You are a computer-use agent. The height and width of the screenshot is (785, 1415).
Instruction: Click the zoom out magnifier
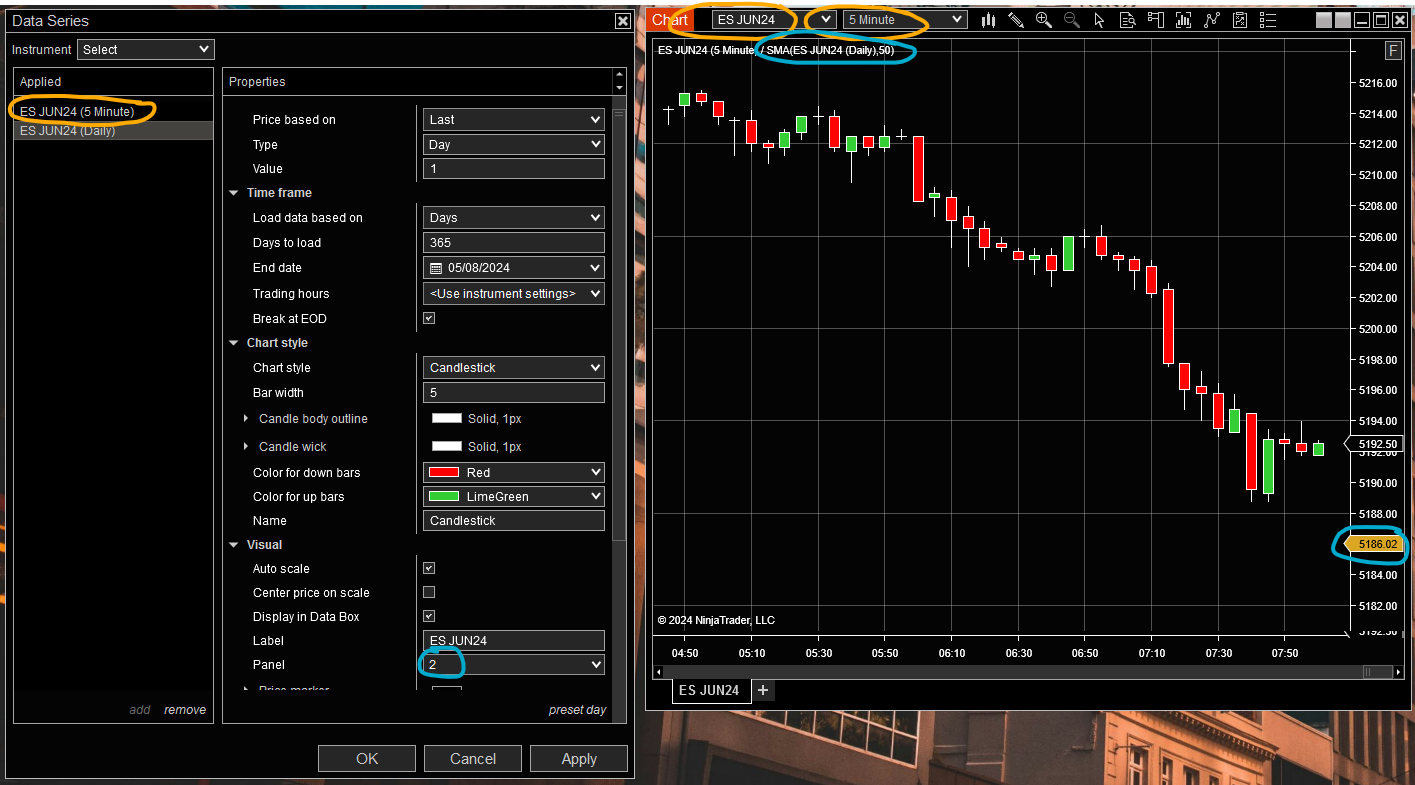[1072, 20]
